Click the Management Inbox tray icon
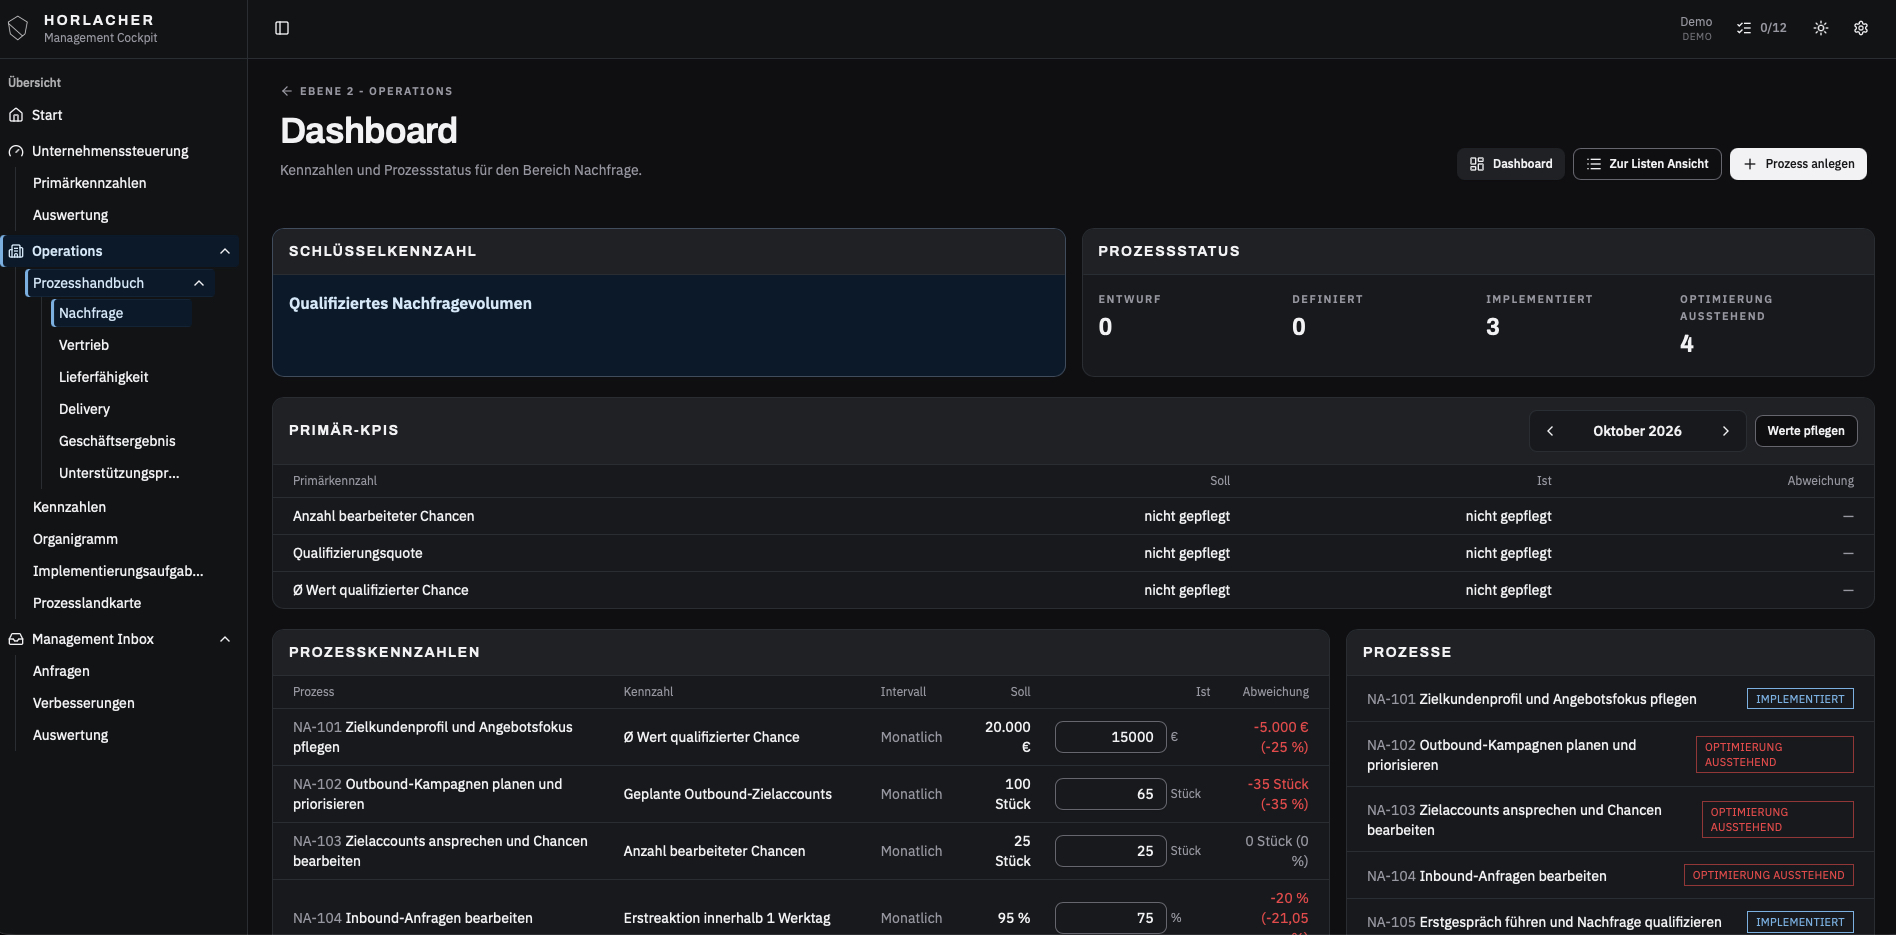This screenshot has width=1896, height=935. pos(16,639)
